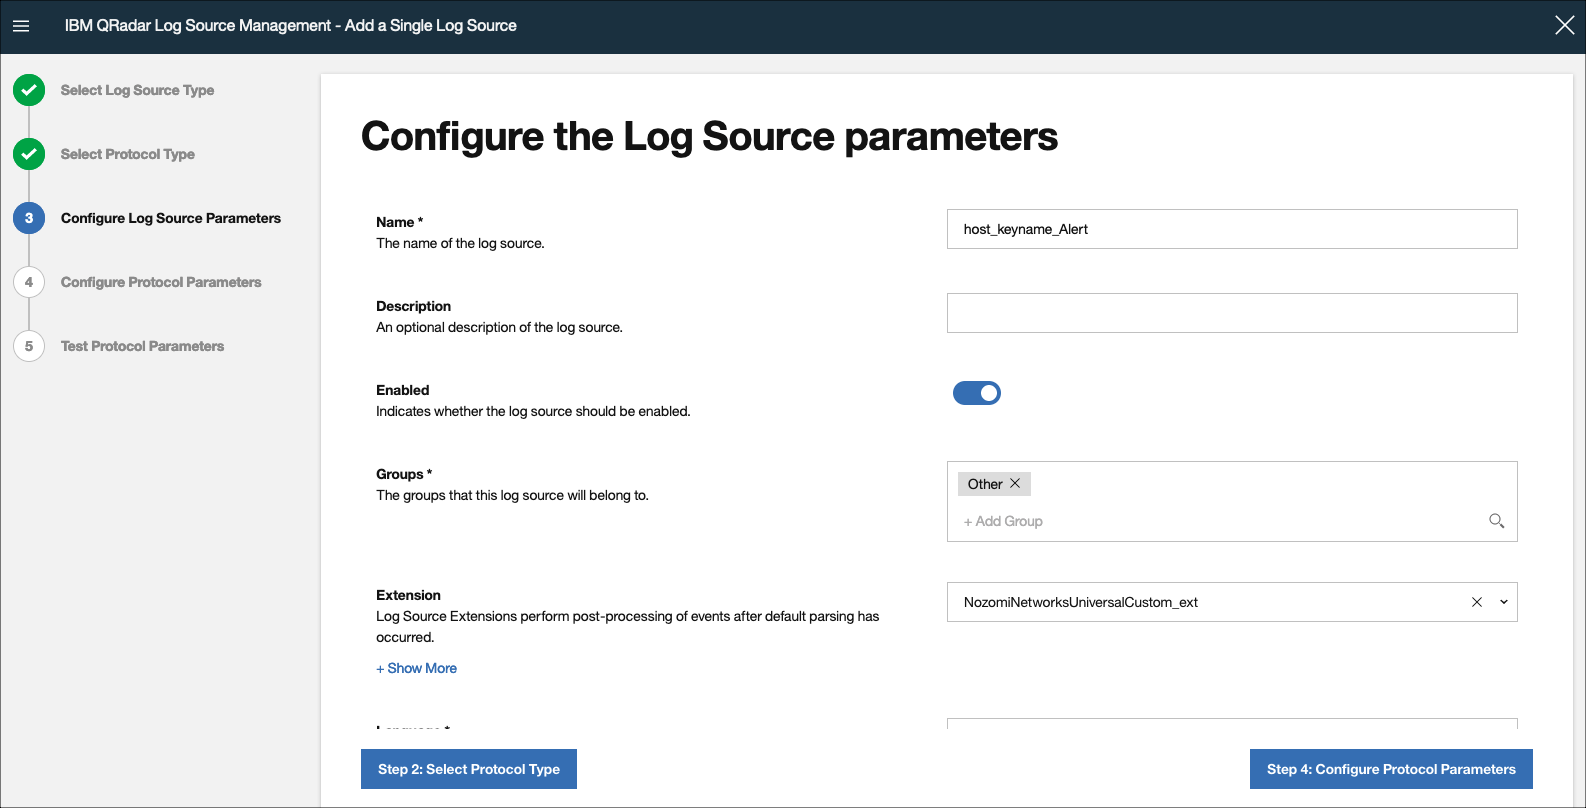Click the green checkmark for Select Protocol Type
Image resolution: width=1586 pixels, height=808 pixels.
pos(29,154)
